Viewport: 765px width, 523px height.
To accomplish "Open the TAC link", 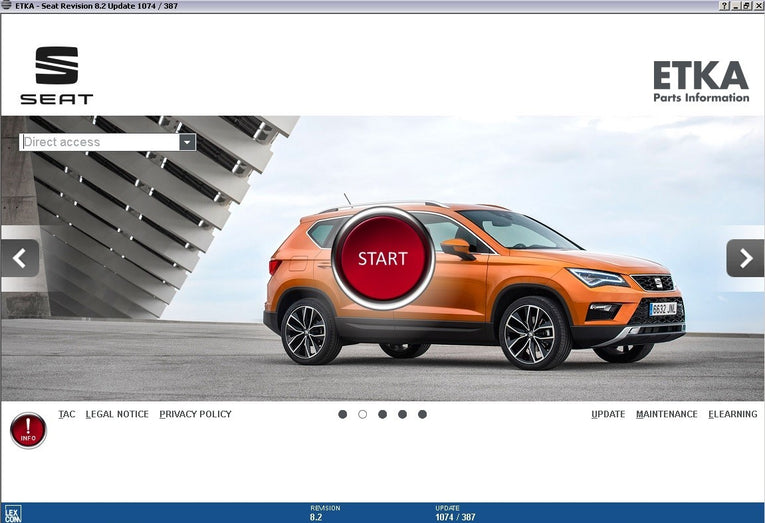I will [x=66, y=414].
